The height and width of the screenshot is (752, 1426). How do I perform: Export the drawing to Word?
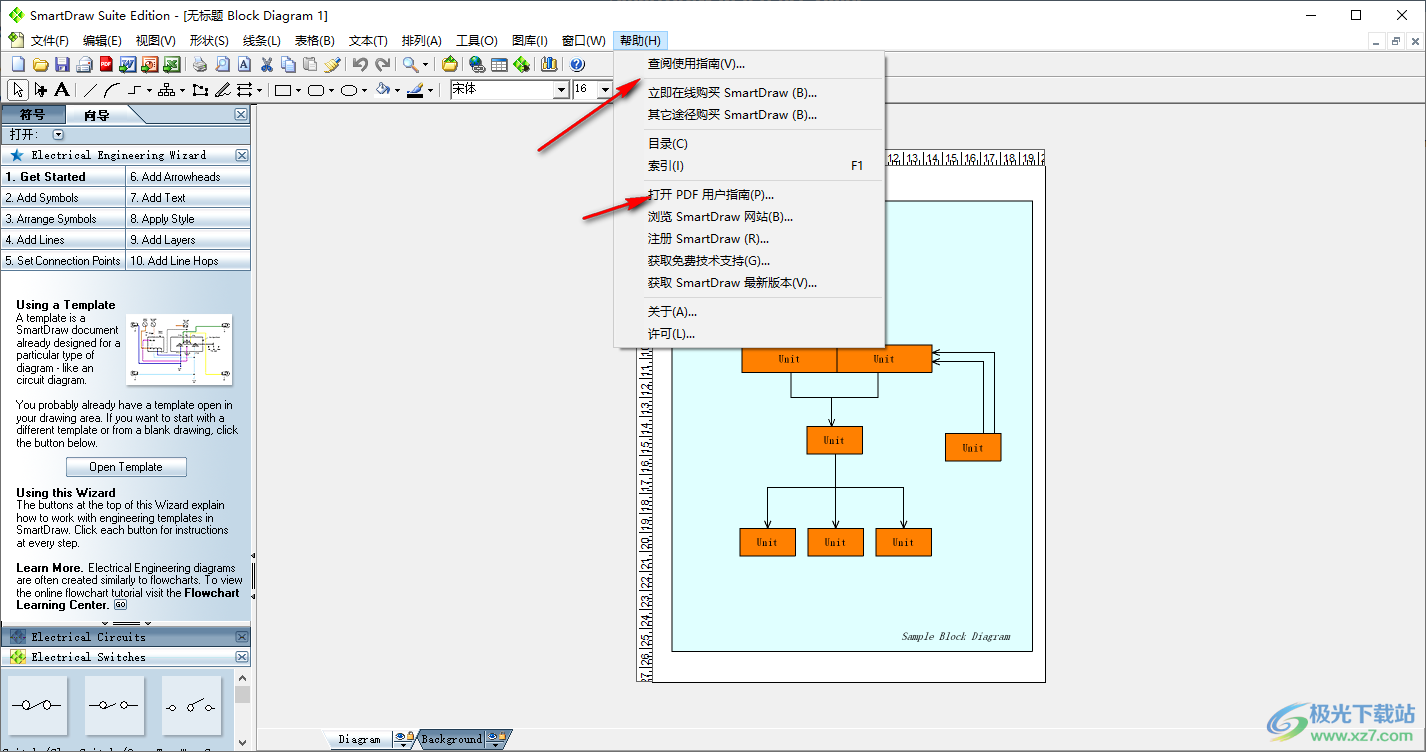pyautogui.click(x=128, y=64)
